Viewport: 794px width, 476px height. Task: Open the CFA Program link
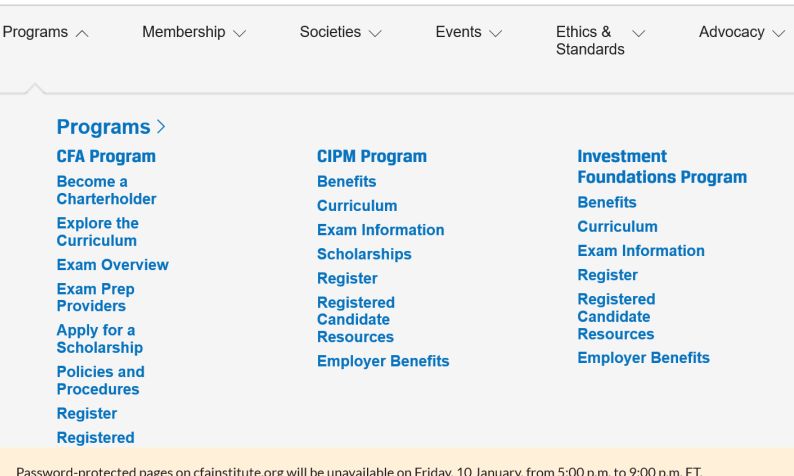click(106, 156)
